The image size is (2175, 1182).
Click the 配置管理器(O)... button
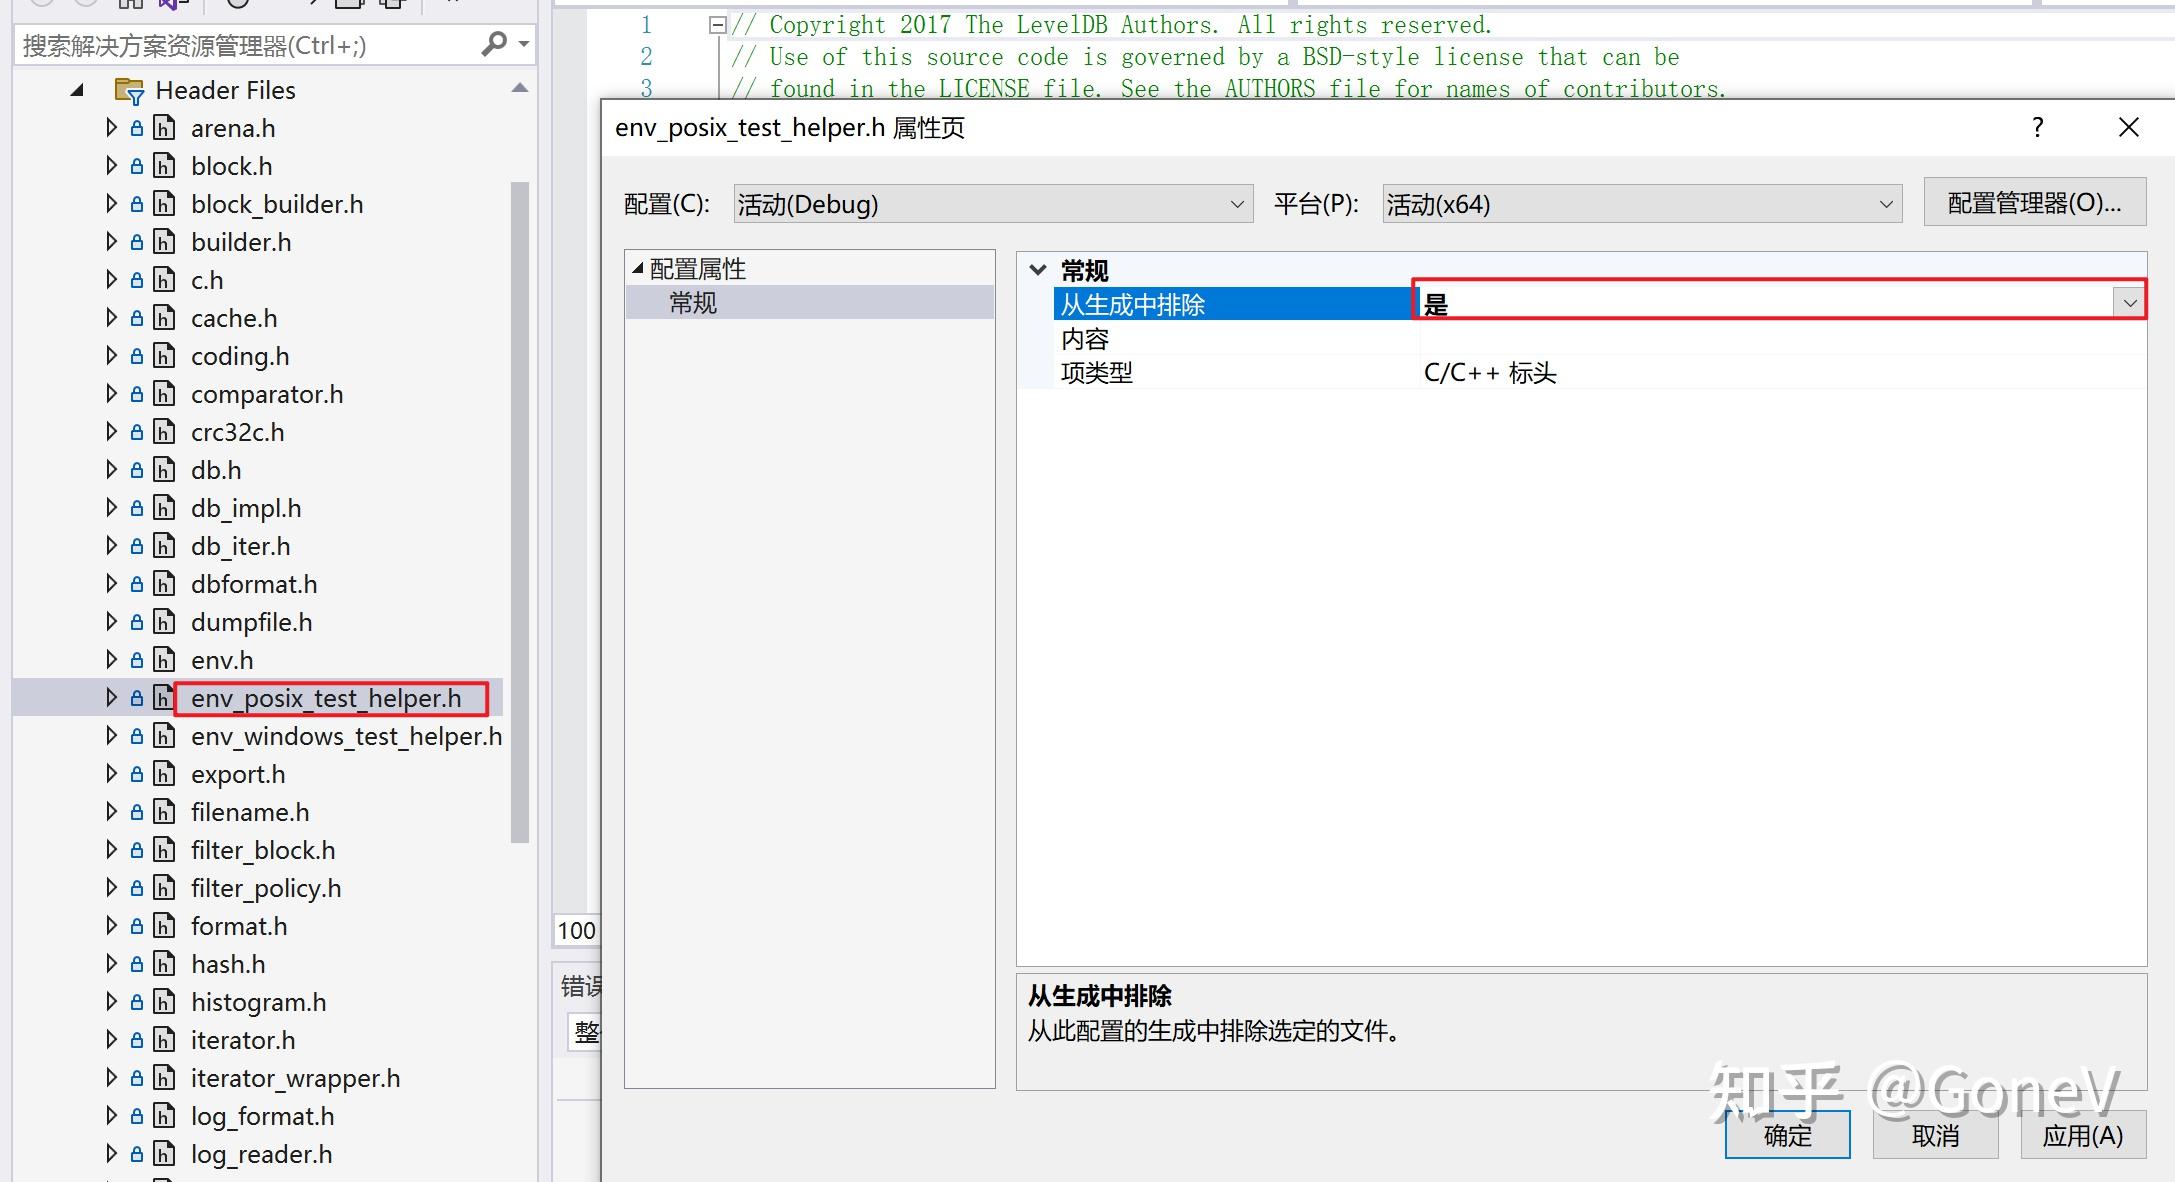[x=2034, y=201]
